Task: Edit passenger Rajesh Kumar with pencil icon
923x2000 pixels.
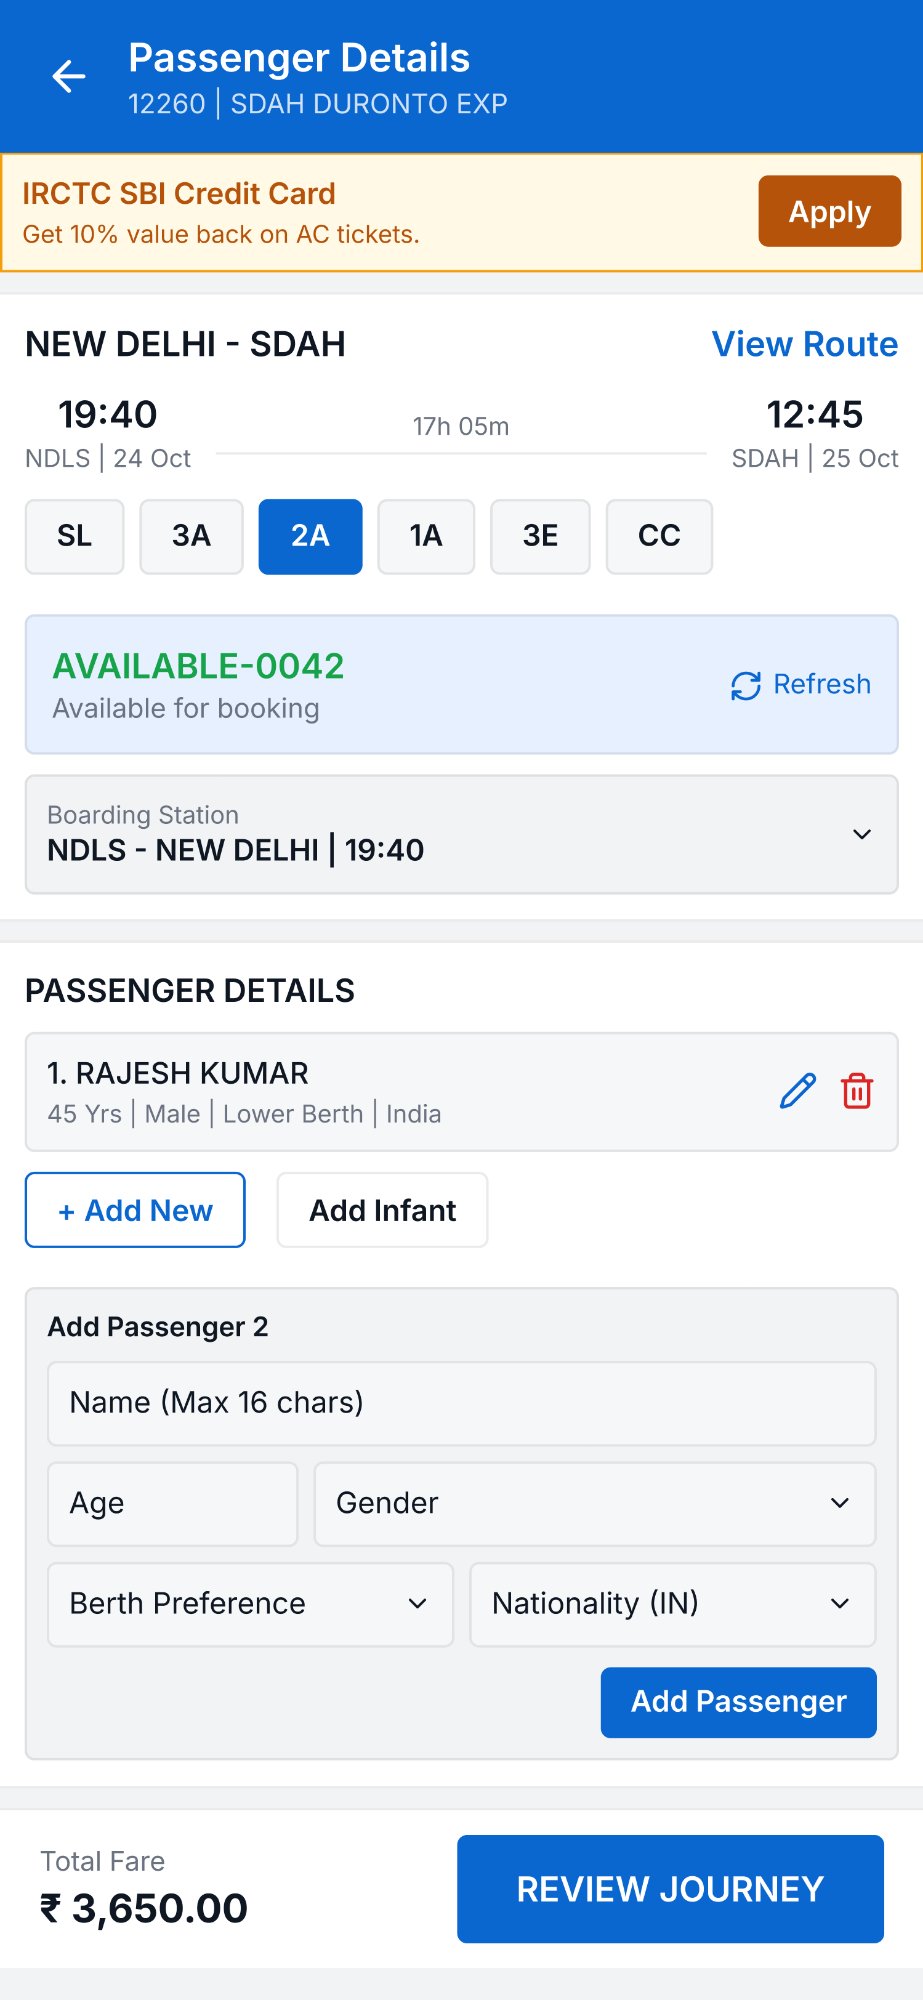Action: coord(797,1091)
